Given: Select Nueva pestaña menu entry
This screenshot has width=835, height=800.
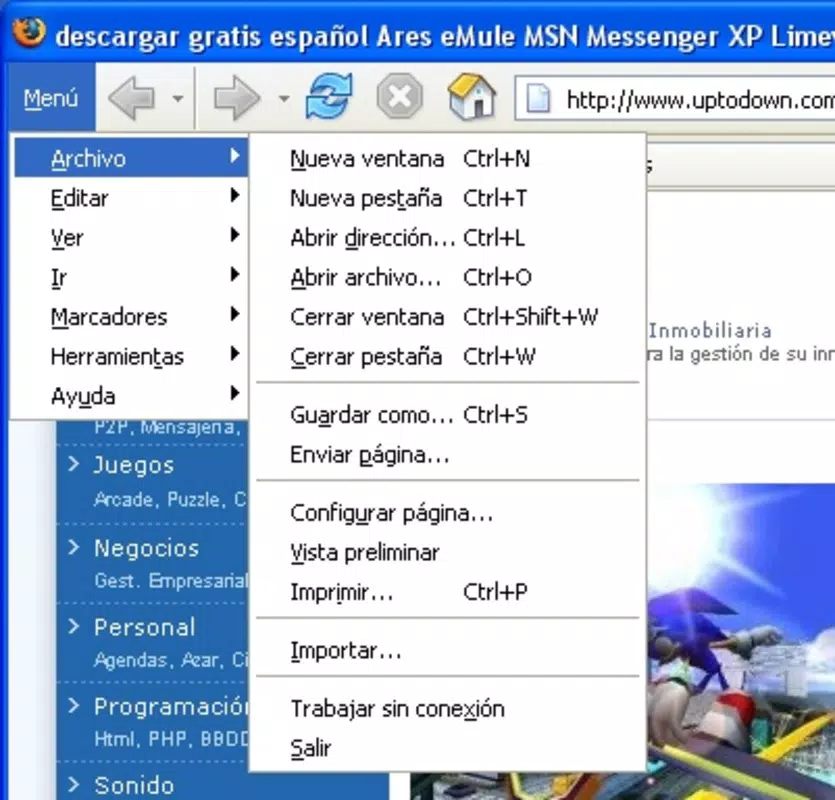Looking at the screenshot, I should (447, 198).
